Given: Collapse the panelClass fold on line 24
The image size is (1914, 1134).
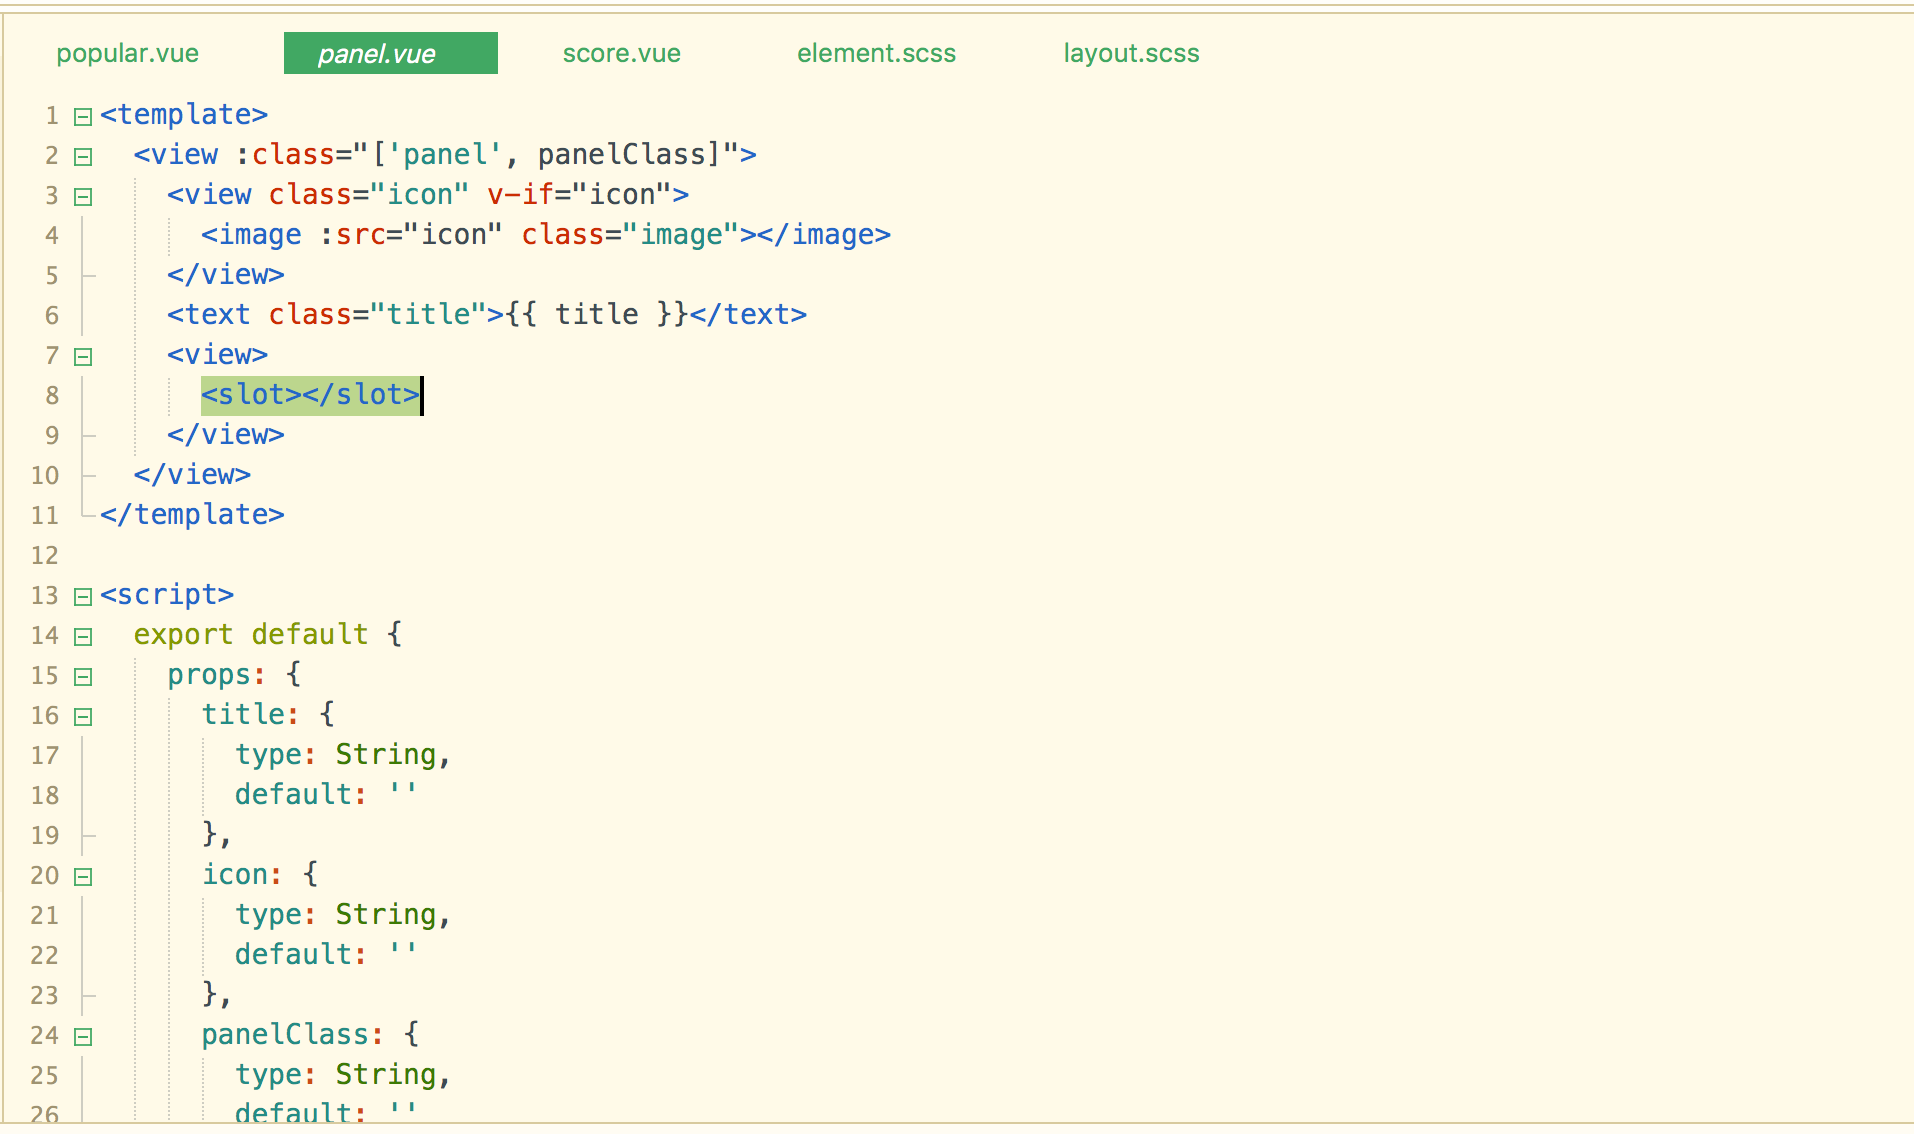Looking at the screenshot, I should (83, 1037).
